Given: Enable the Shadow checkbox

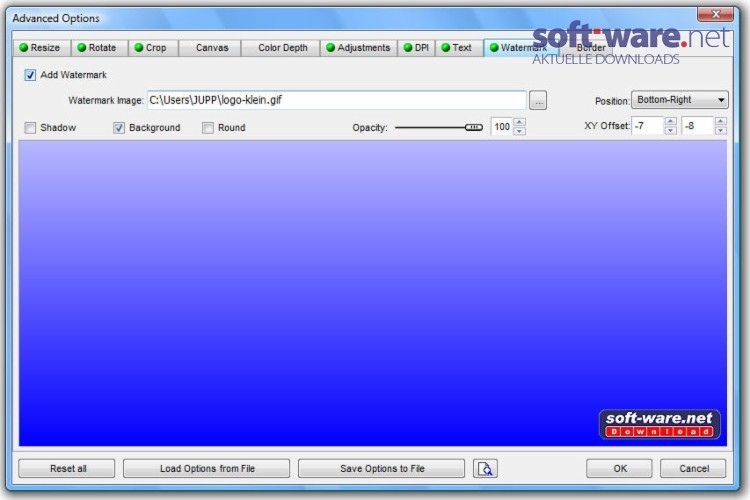Looking at the screenshot, I should coord(30,128).
